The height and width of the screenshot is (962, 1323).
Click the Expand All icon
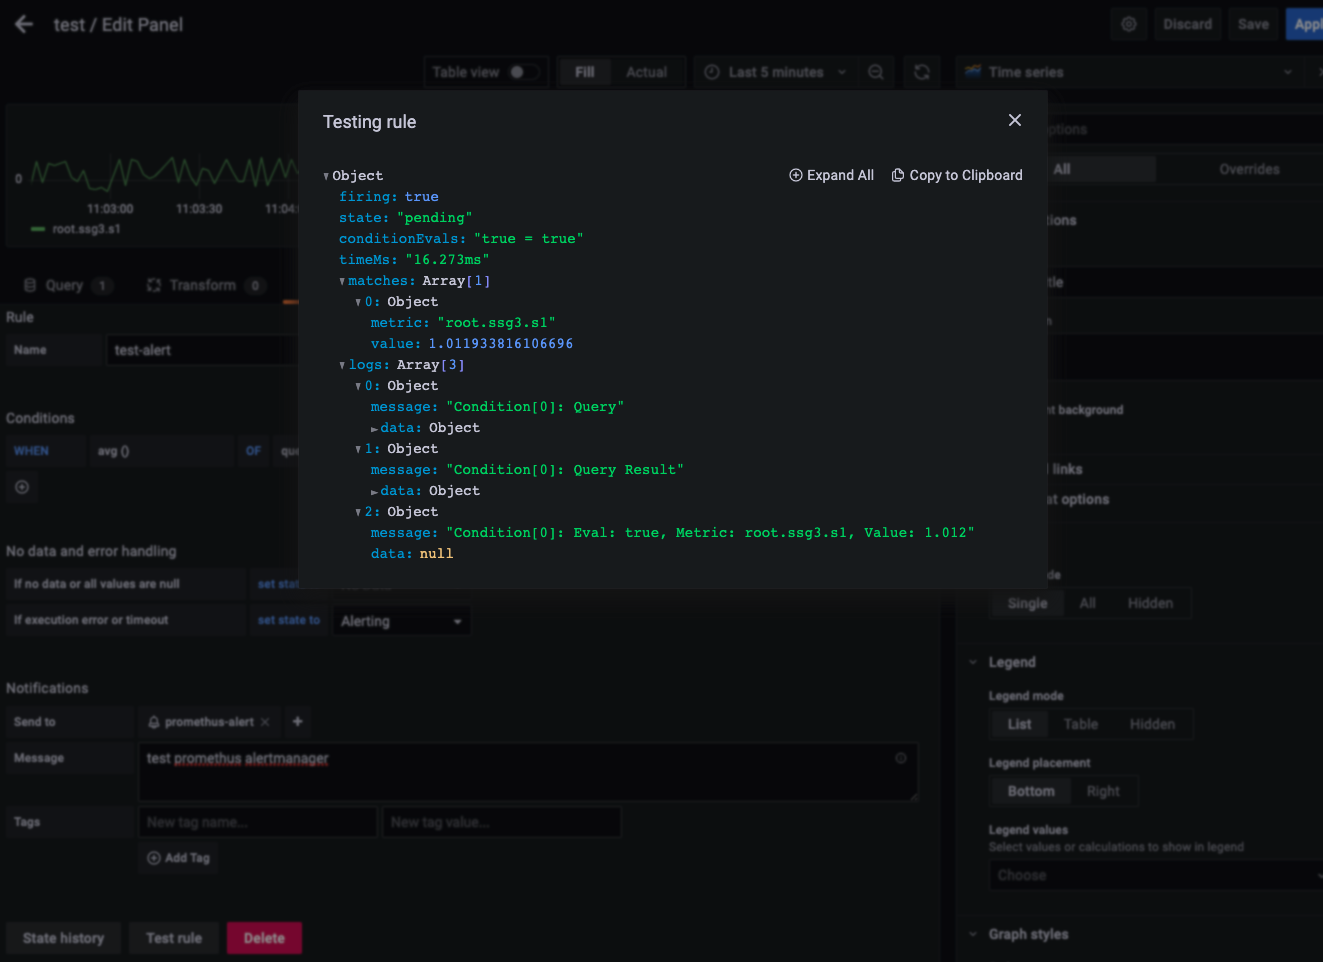(x=796, y=175)
